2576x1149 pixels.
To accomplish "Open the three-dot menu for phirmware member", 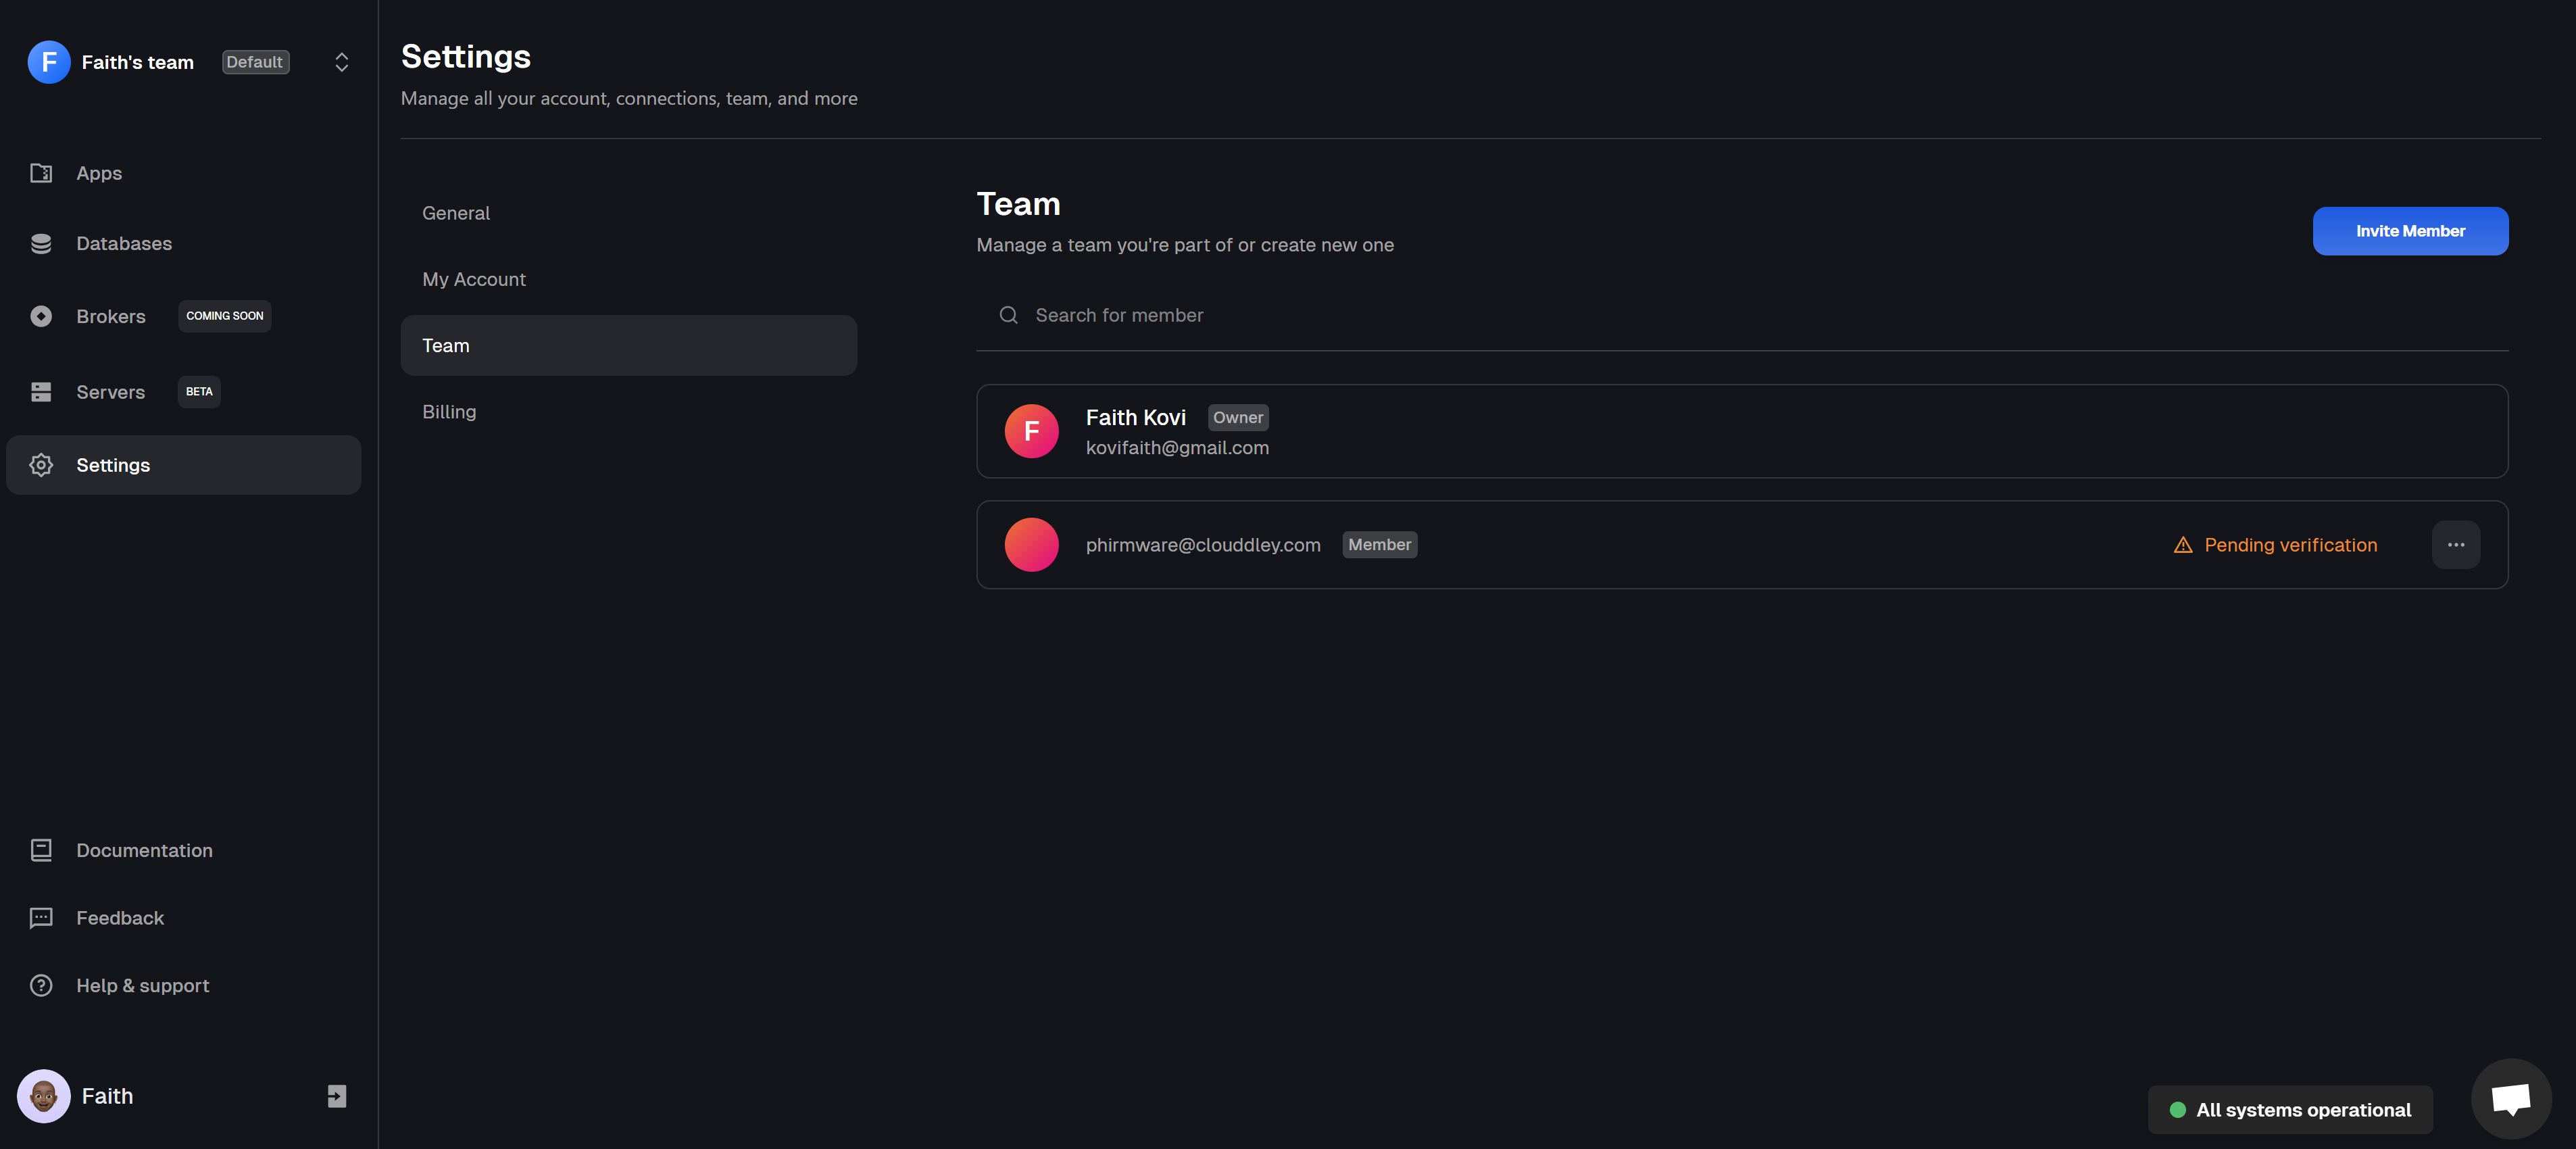I will point(2455,545).
